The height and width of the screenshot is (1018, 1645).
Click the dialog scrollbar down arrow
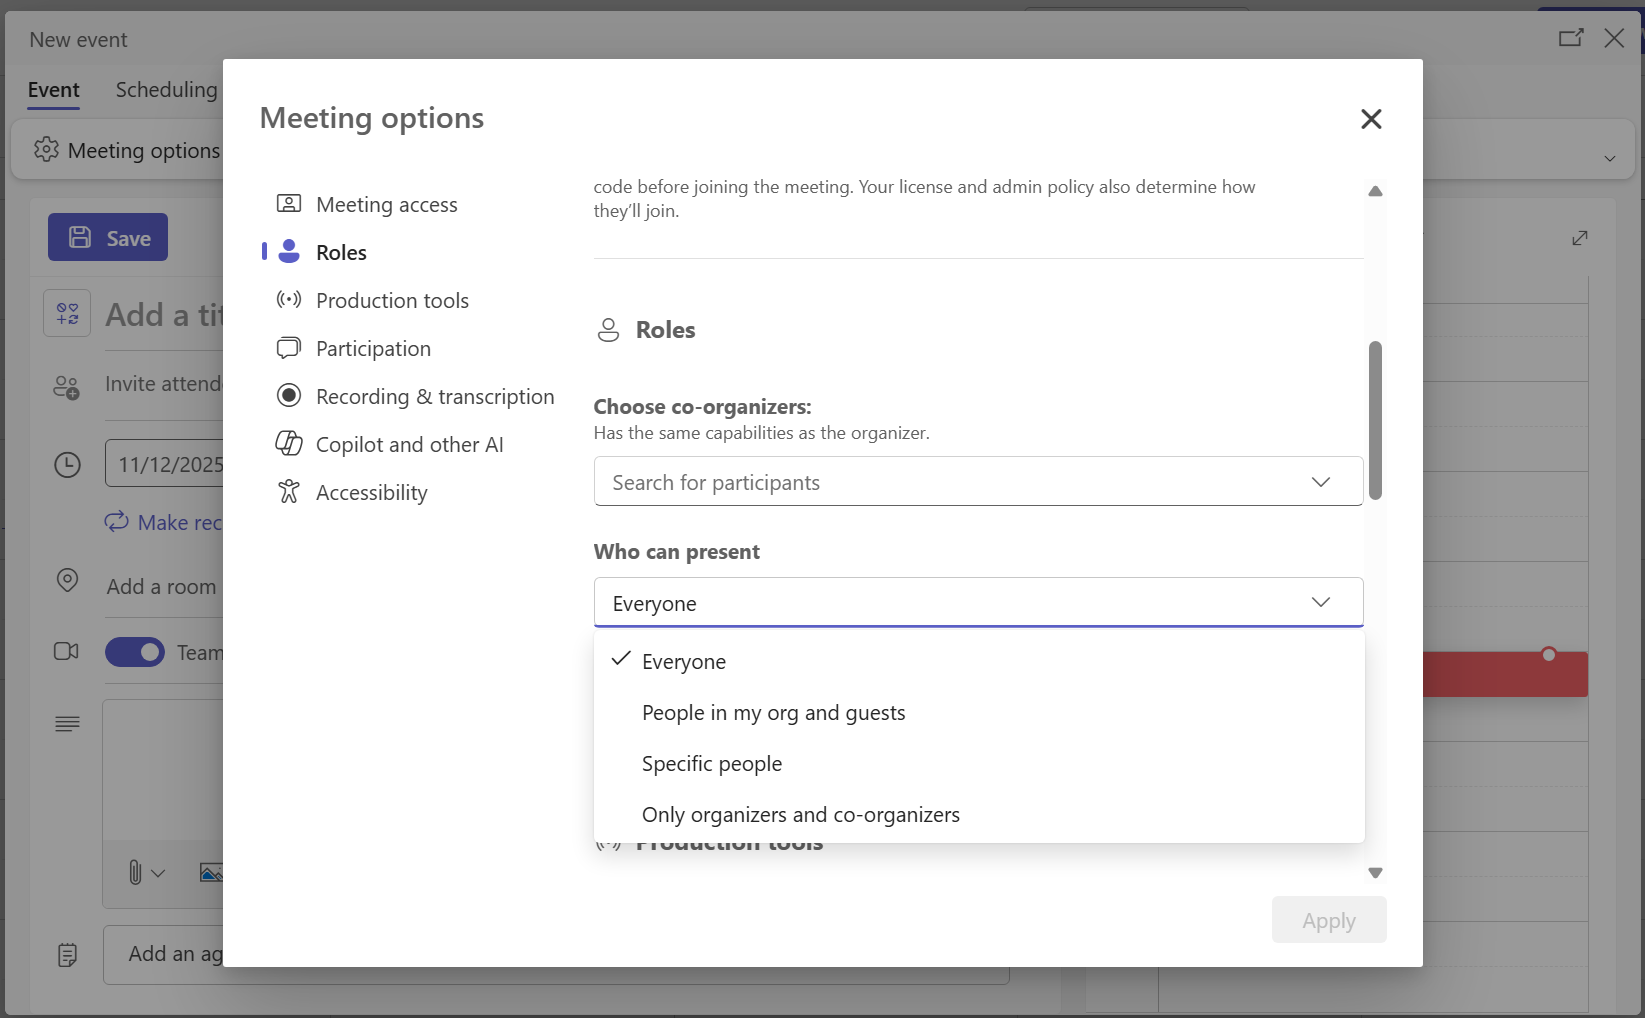click(x=1376, y=873)
